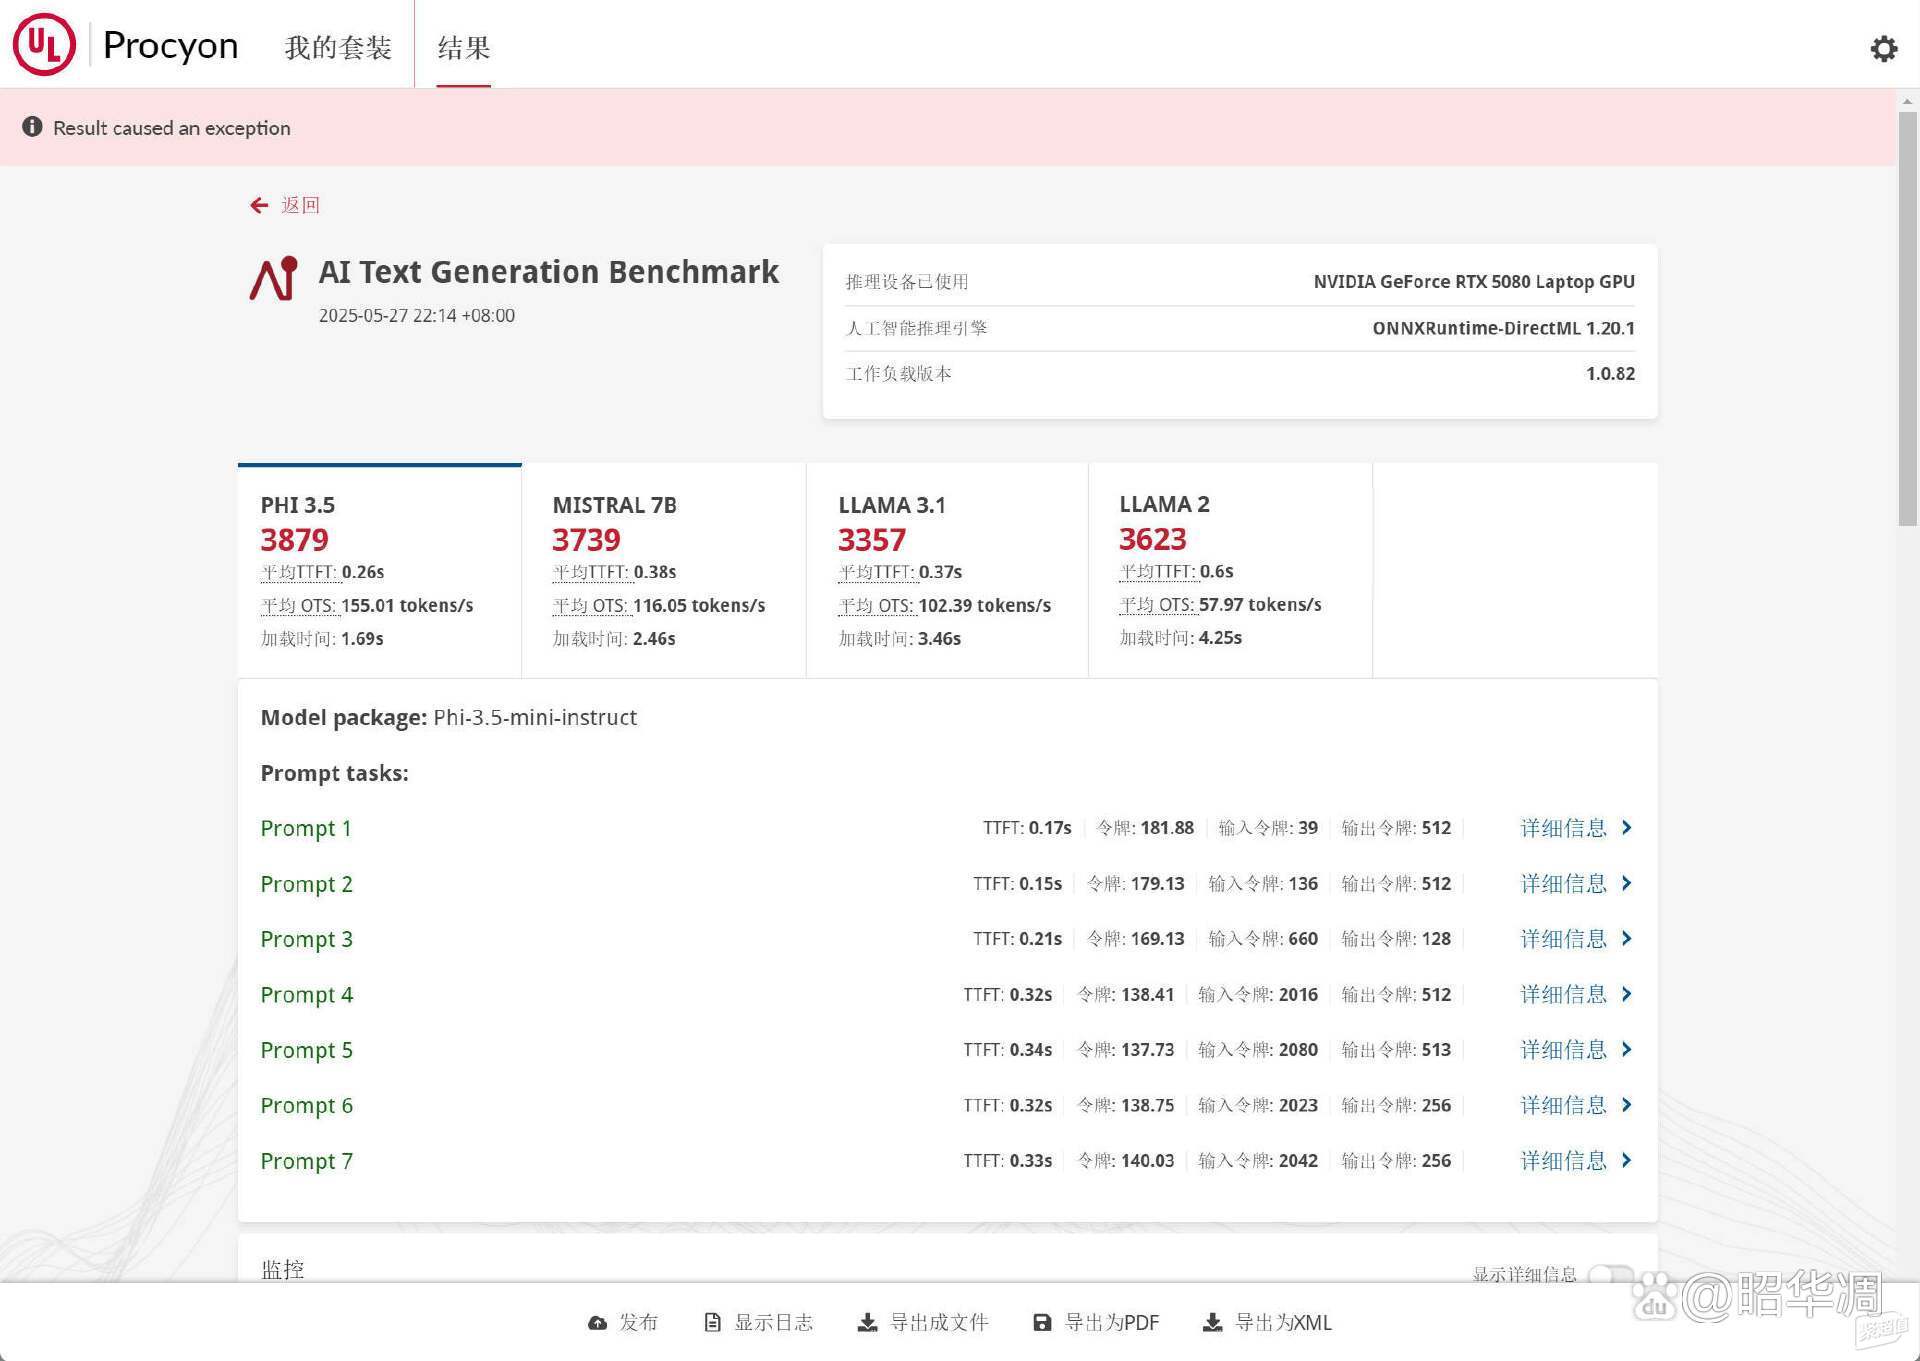Click 导出为PDF export button
The width and height of the screenshot is (1920, 1361).
1096,1323
